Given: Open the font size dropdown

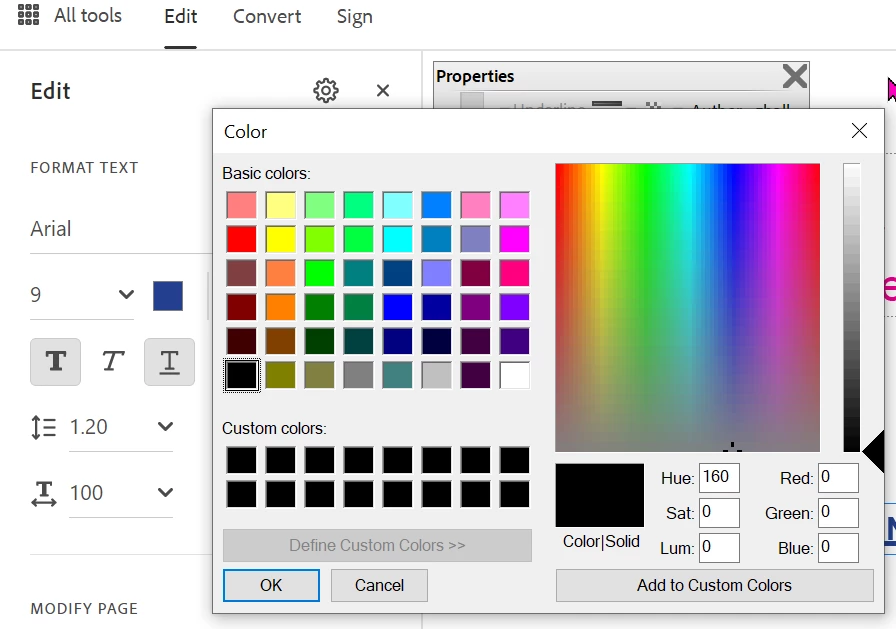Looking at the screenshot, I should [x=126, y=295].
